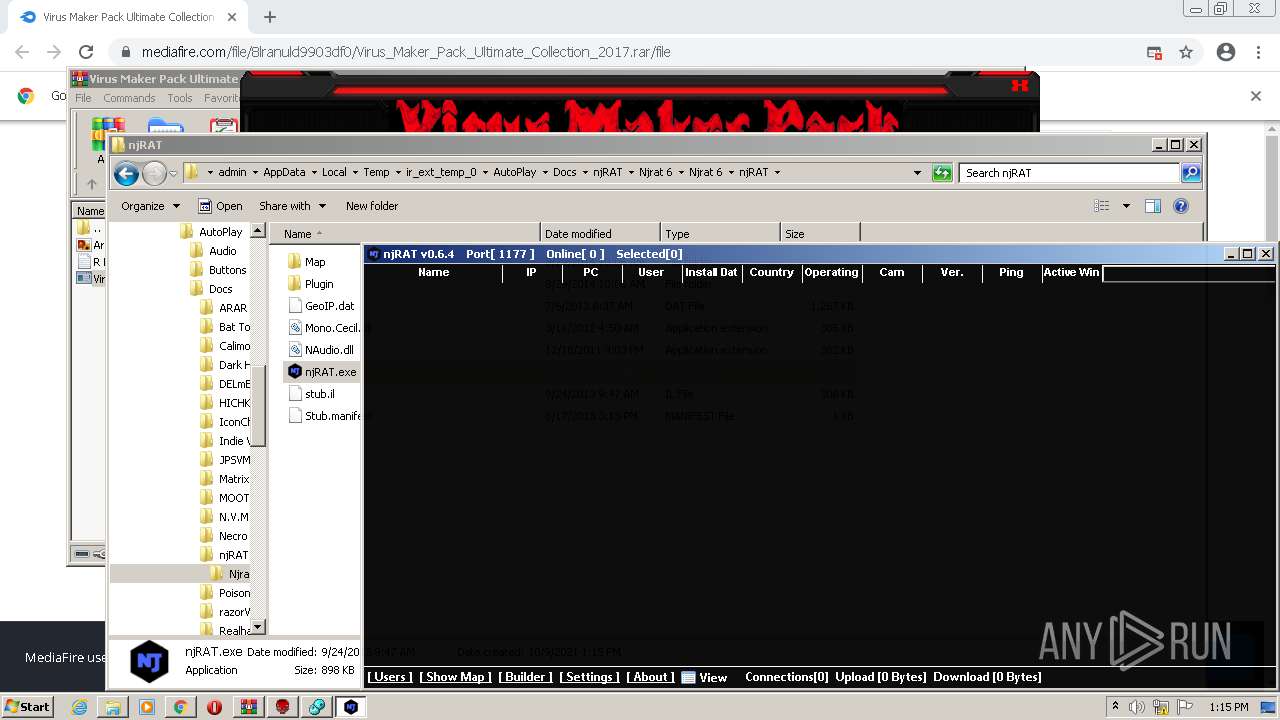This screenshot has height=720, width=1280.
Task: Click the red skull app icon in taskbar
Action: [x=283, y=707]
